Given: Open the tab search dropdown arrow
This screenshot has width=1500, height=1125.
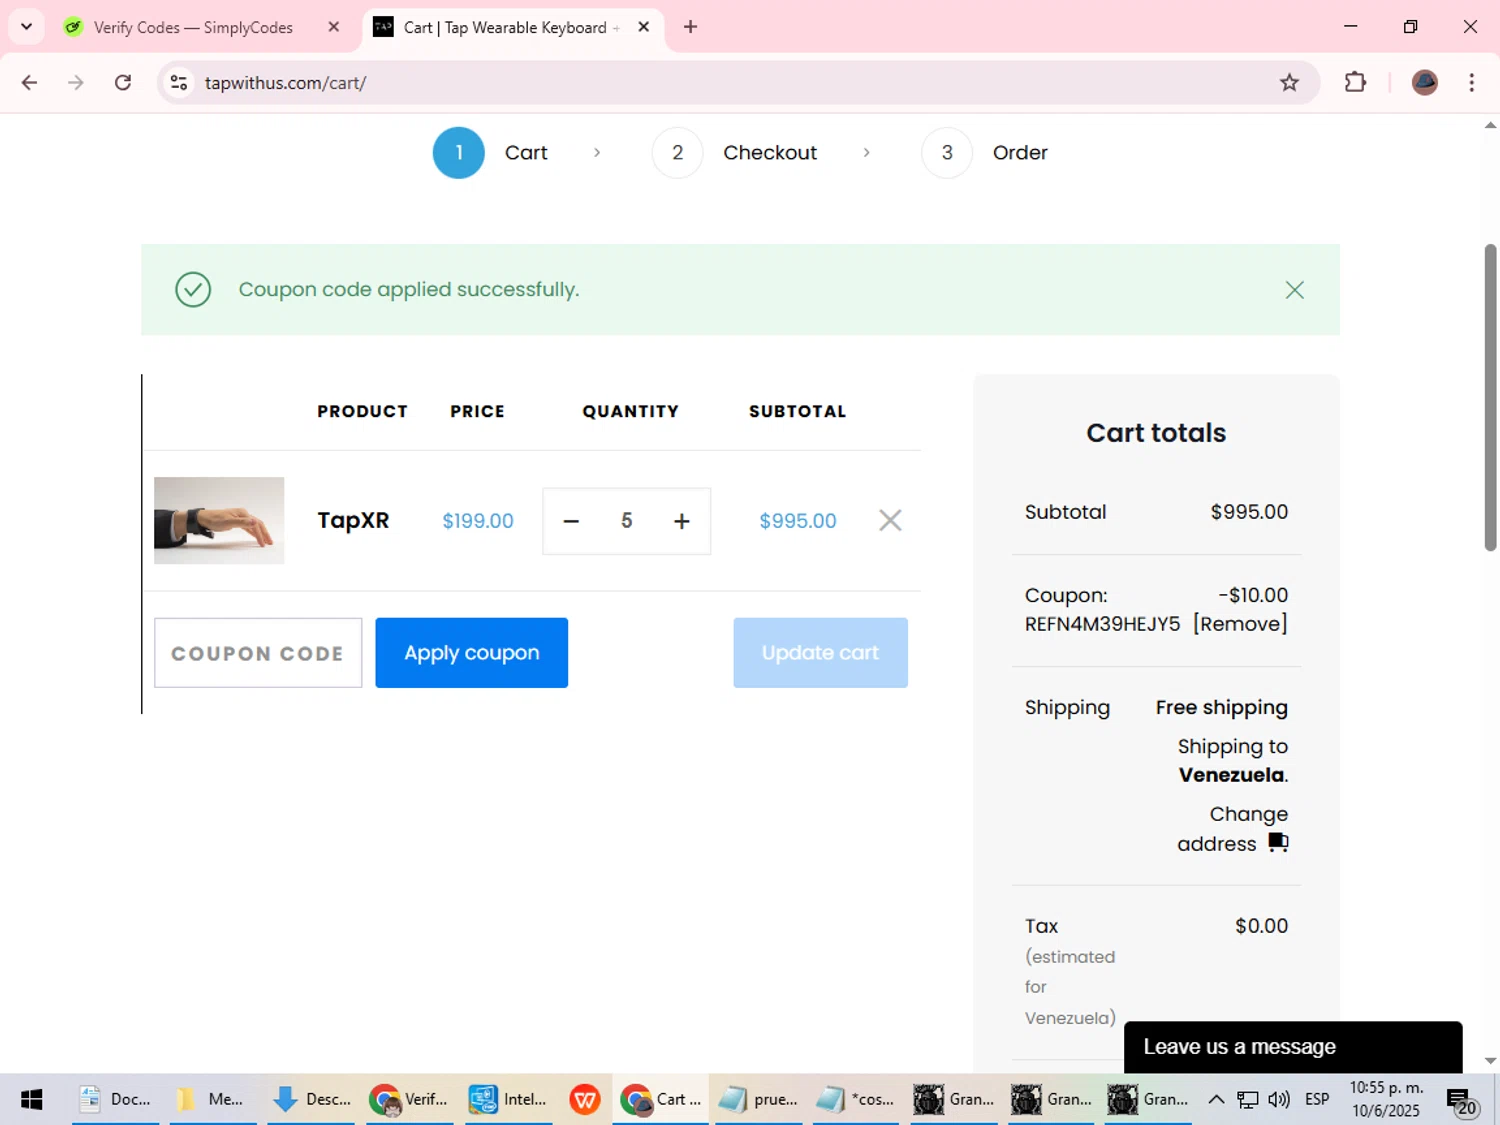Looking at the screenshot, I should [x=27, y=27].
